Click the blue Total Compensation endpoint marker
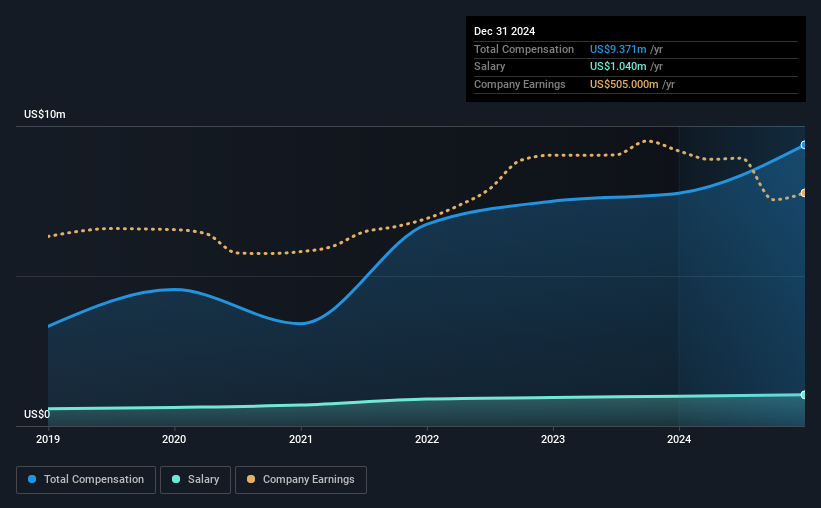 pyautogui.click(x=803, y=145)
